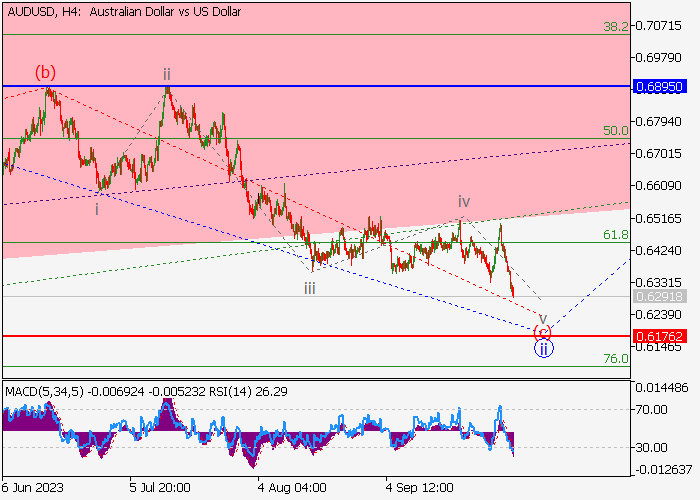Select the red 0.61762 price label
Viewport: 700px width, 500px height.
659,336
